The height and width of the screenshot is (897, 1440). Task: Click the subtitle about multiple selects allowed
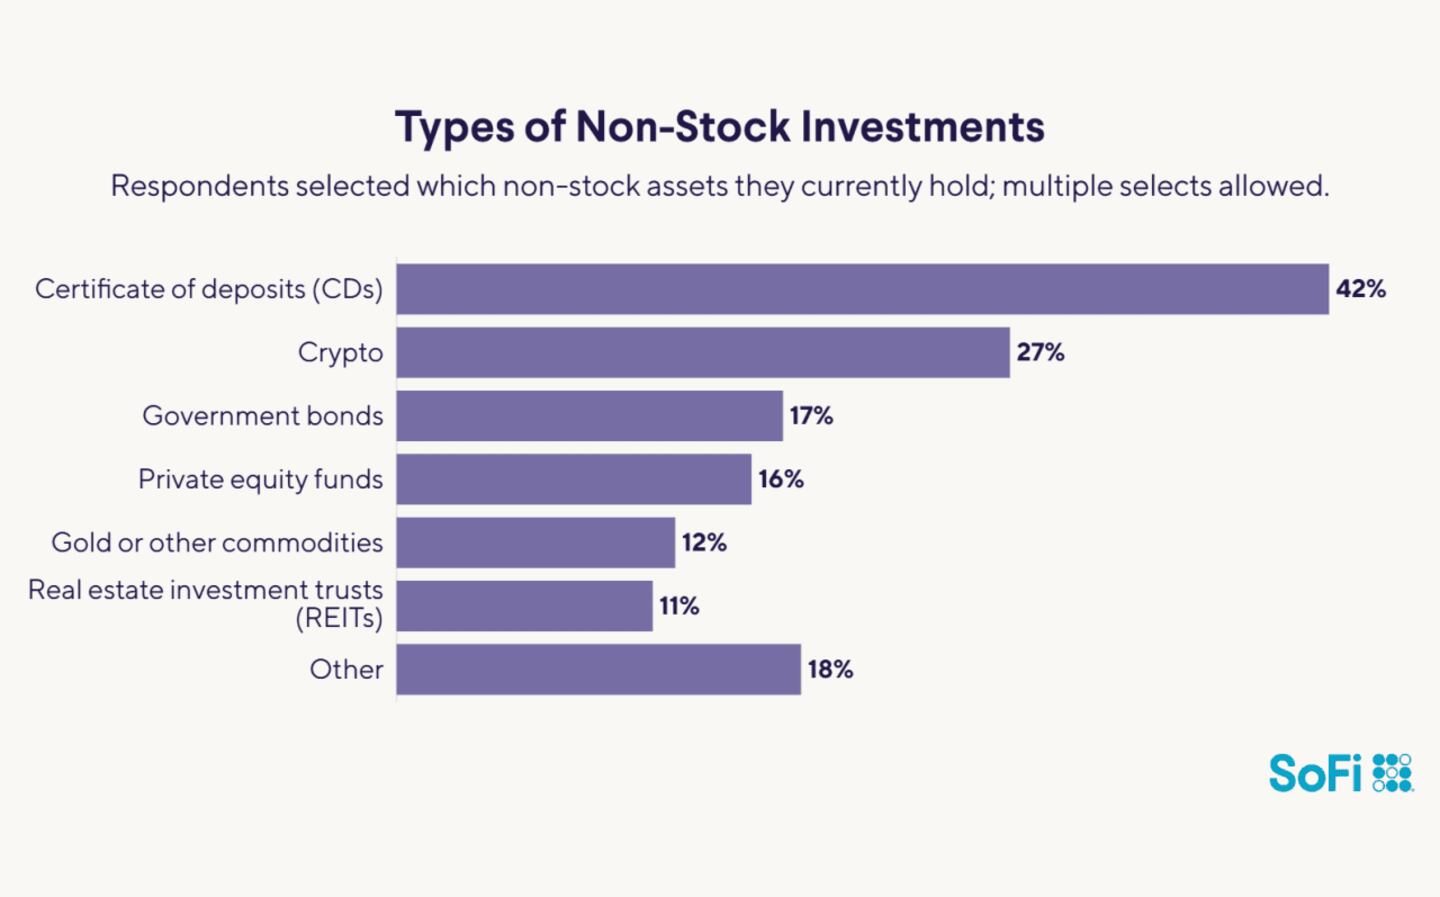pos(719,186)
